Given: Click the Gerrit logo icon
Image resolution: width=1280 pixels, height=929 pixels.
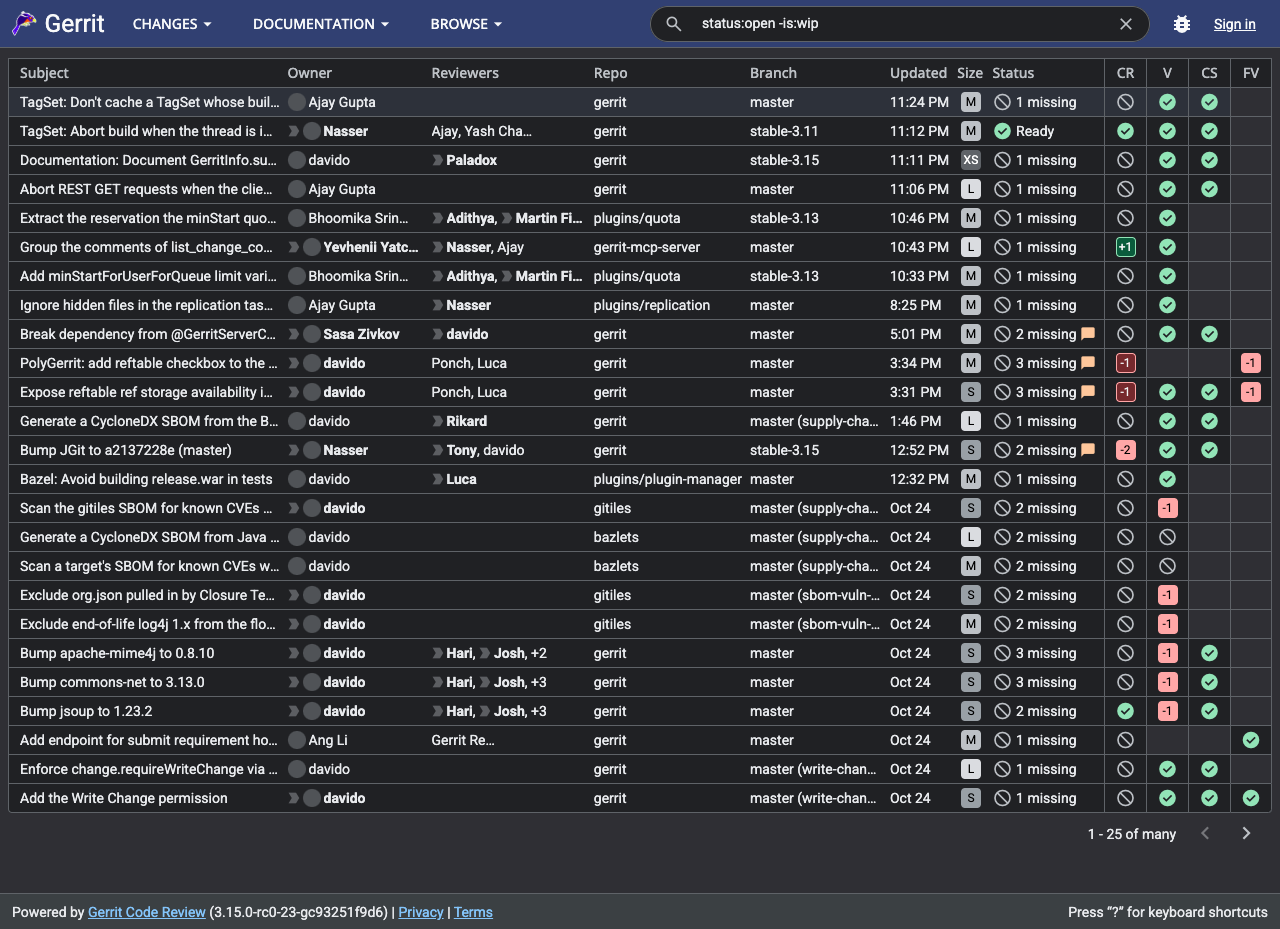Looking at the screenshot, I should coord(24,23).
